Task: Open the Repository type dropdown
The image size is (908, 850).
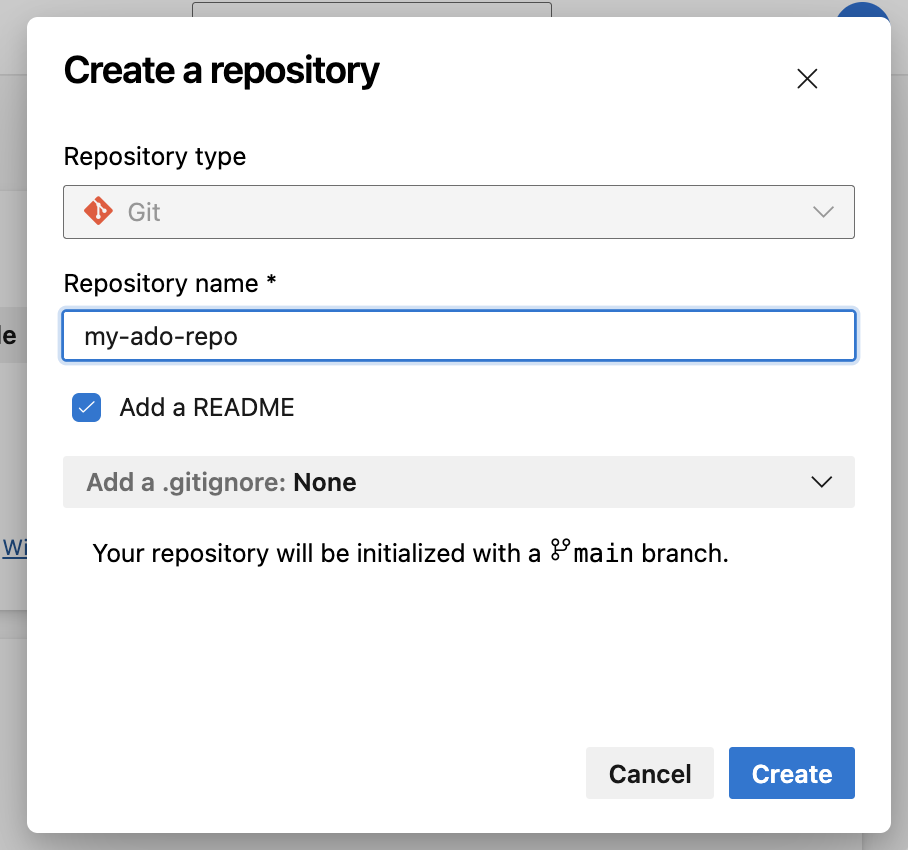Action: (x=459, y=211)
